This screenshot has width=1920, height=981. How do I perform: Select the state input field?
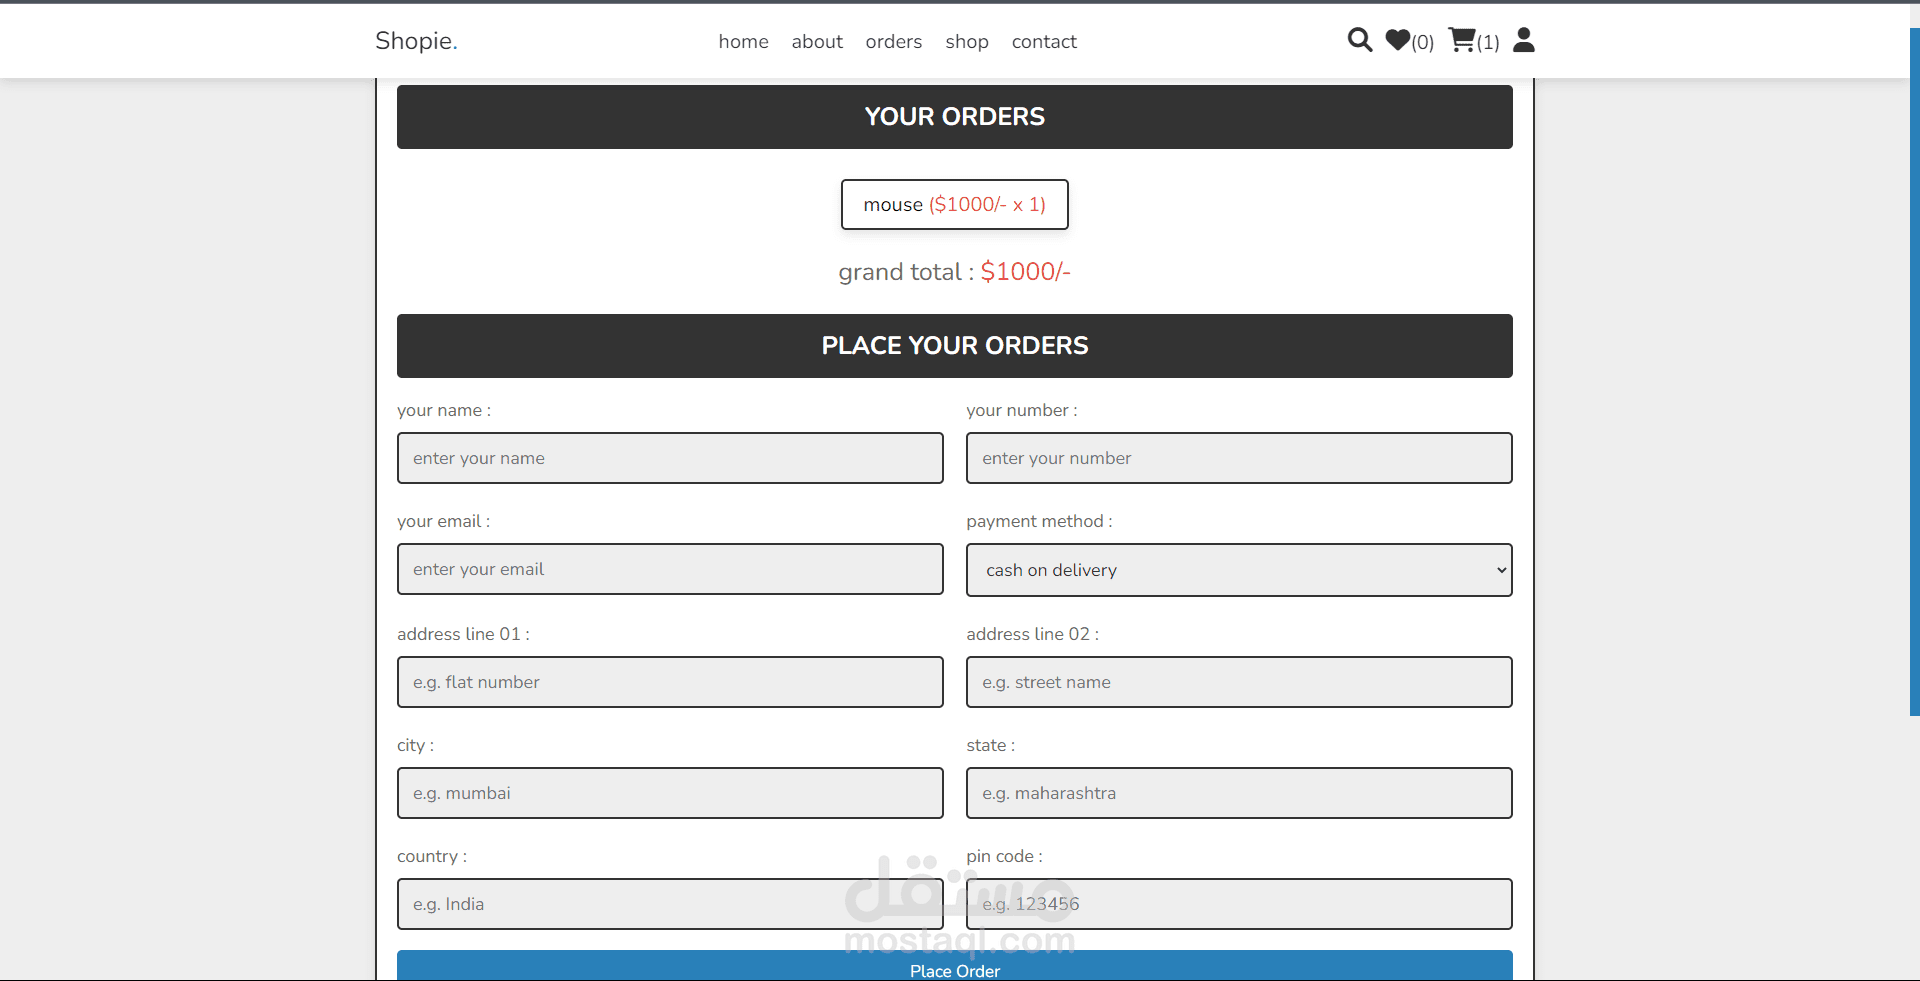click(x=1239, y=793)
